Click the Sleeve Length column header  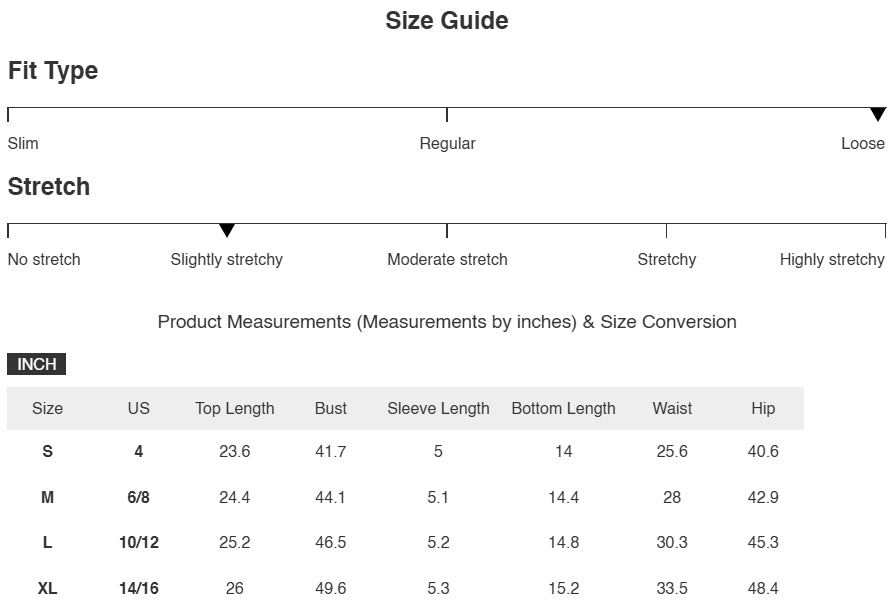click(x=438, y=408)
